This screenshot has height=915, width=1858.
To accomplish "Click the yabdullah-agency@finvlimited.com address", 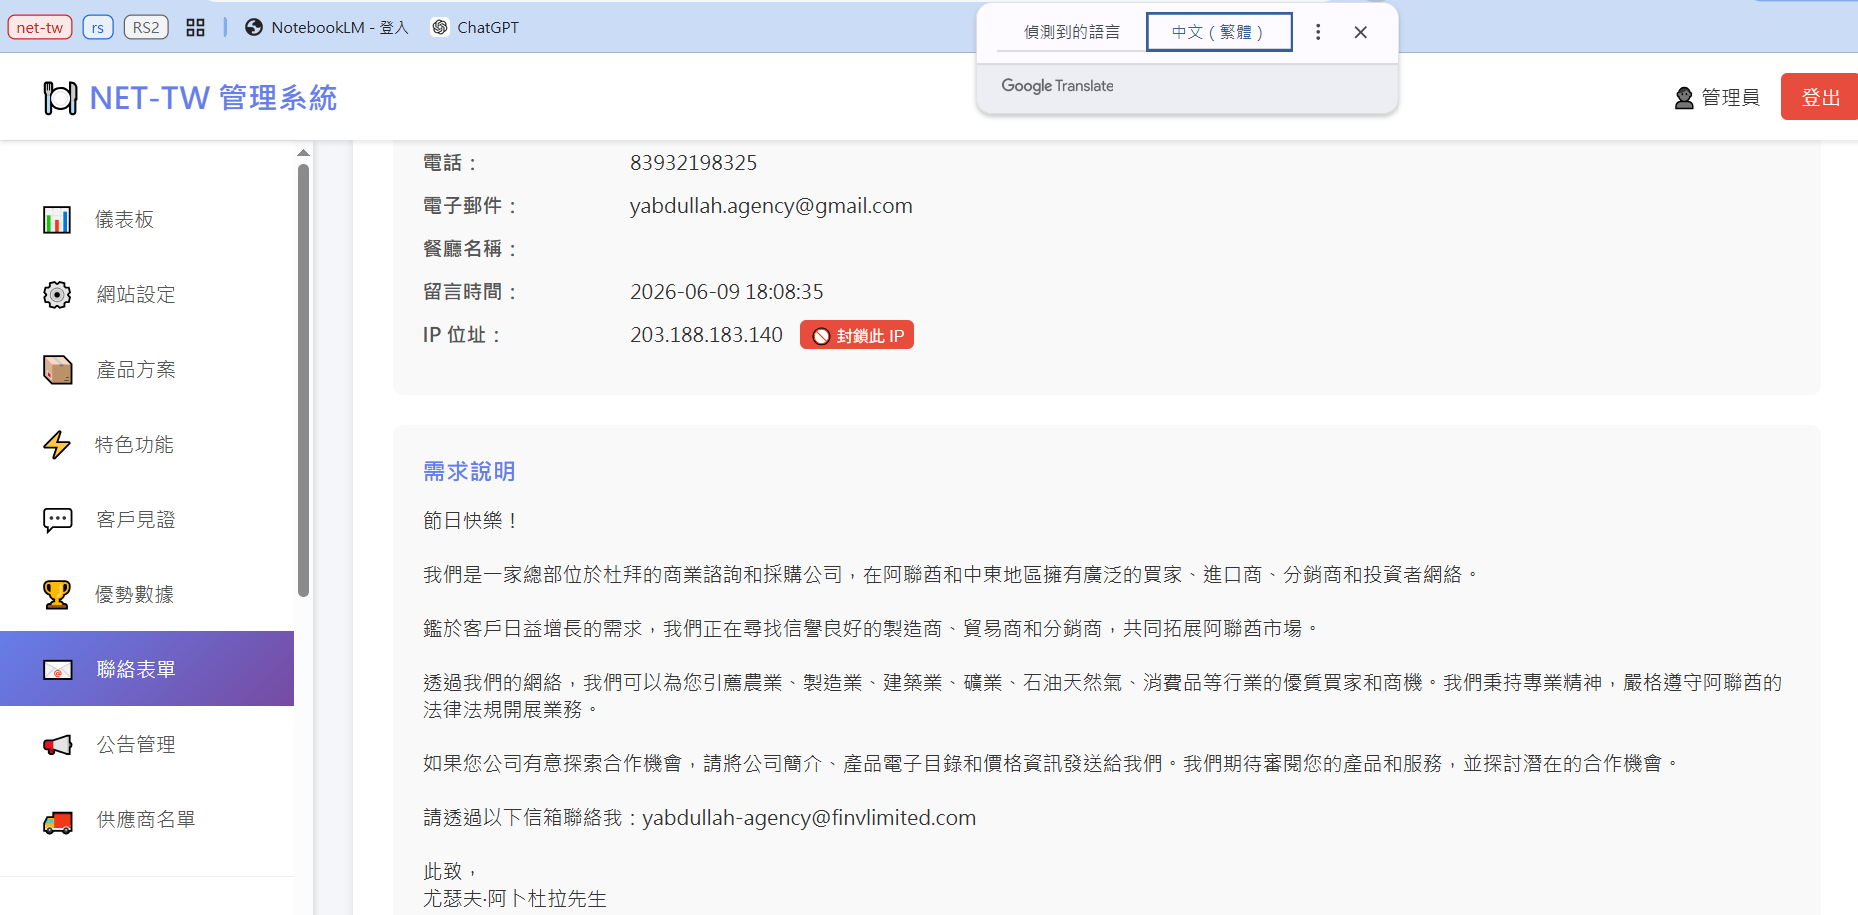I will (809, 817).
